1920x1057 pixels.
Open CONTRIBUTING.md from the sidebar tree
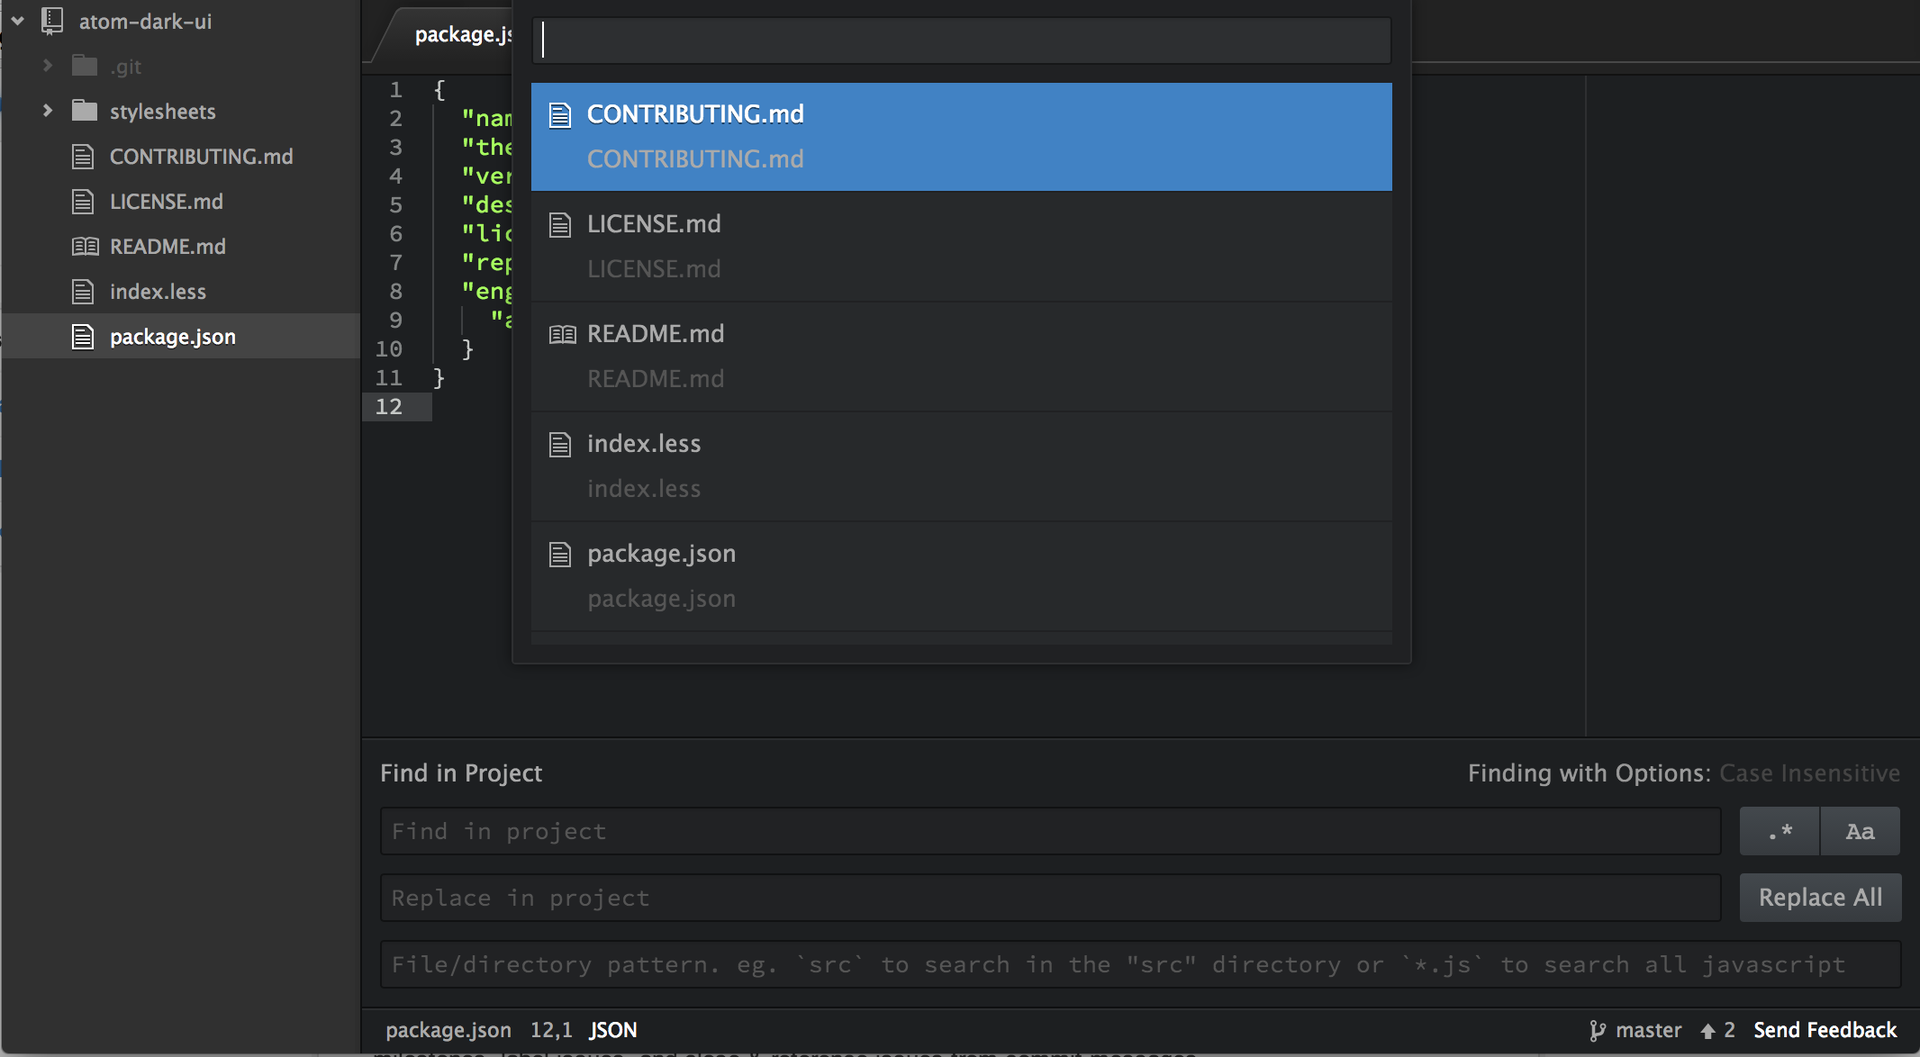point(201,157)
